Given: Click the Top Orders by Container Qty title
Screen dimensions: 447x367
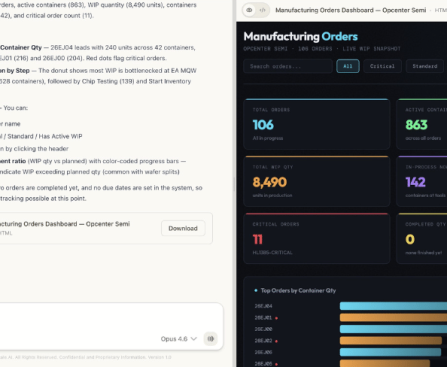Looking at the screenshot, I should 298,291.
